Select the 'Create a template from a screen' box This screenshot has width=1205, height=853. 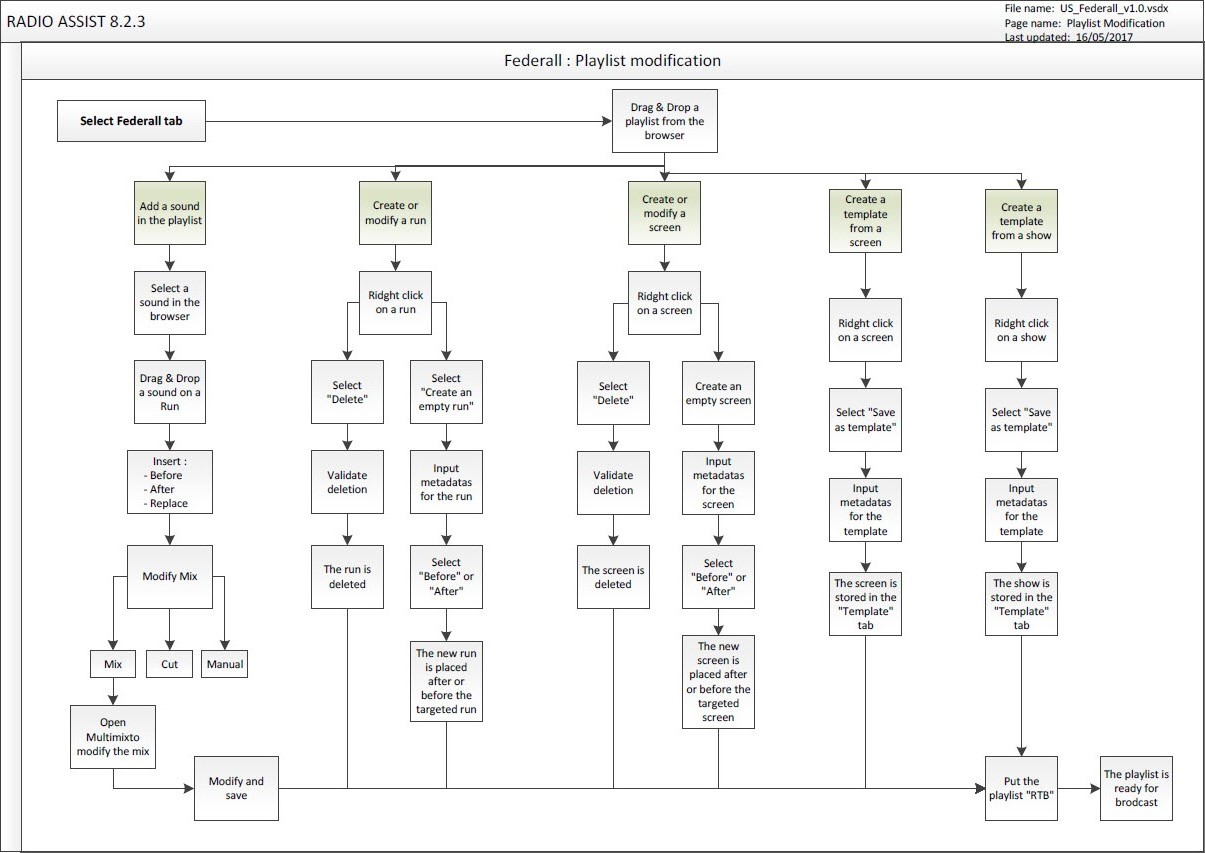pyautogui.click(x=865, y=220)
